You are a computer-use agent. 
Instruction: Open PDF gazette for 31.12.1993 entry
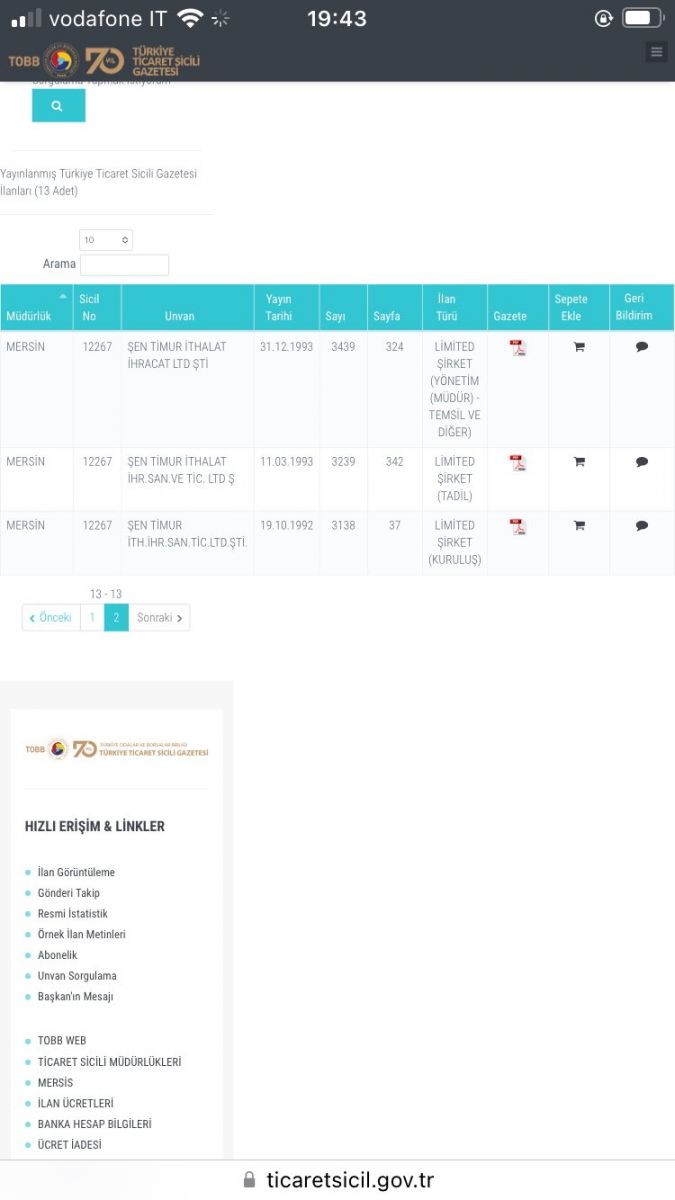click(x=517, y=348)
